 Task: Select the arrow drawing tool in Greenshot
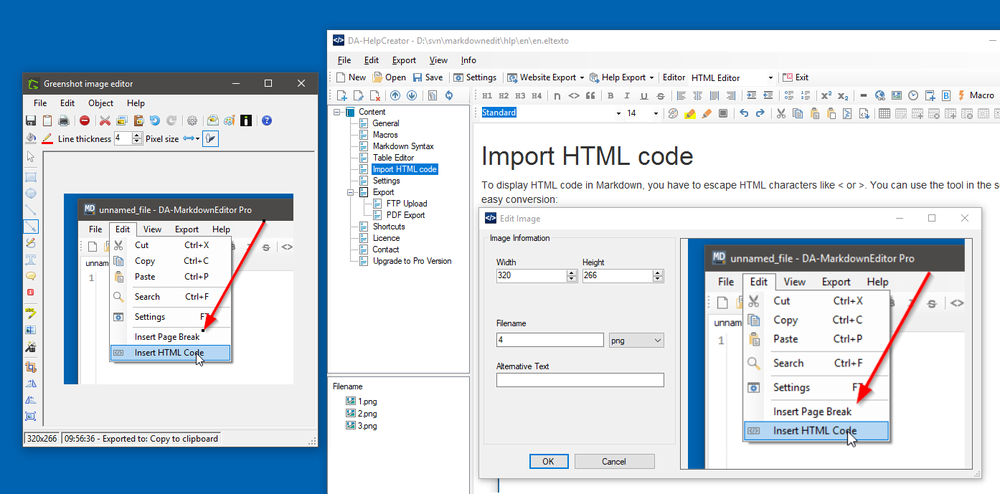click(x=31, y=226)
